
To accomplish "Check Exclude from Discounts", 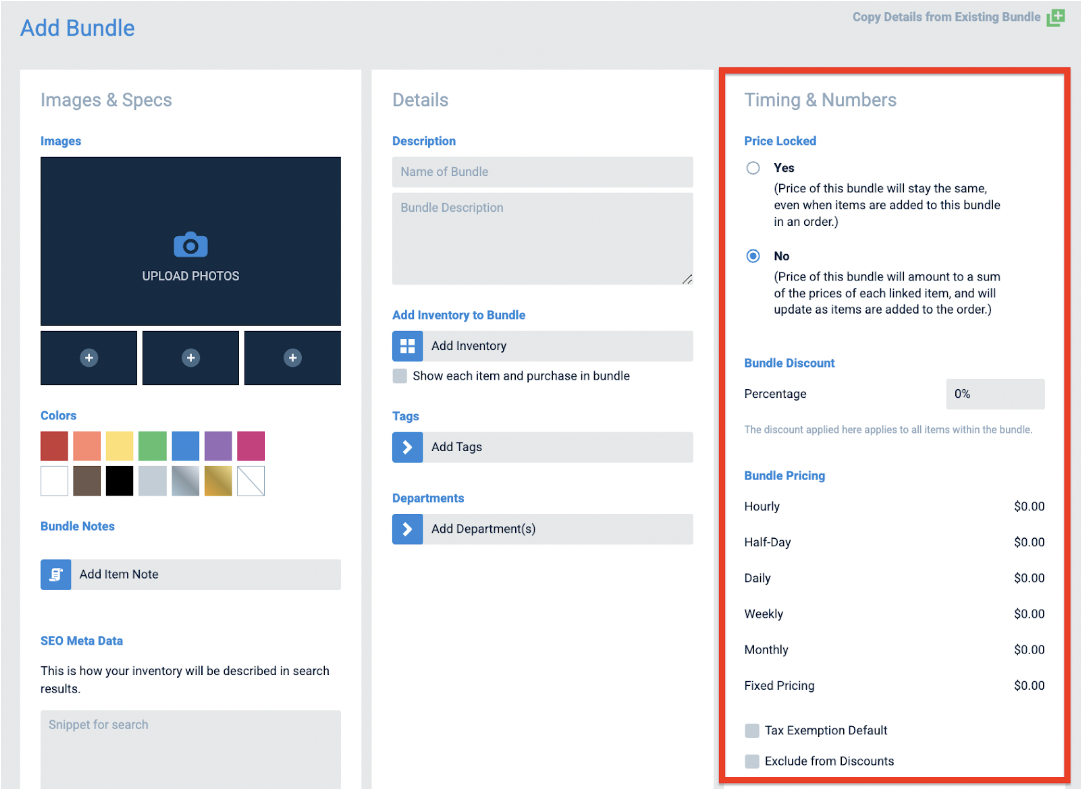I will pyautogui.click(x=752, y=761).
